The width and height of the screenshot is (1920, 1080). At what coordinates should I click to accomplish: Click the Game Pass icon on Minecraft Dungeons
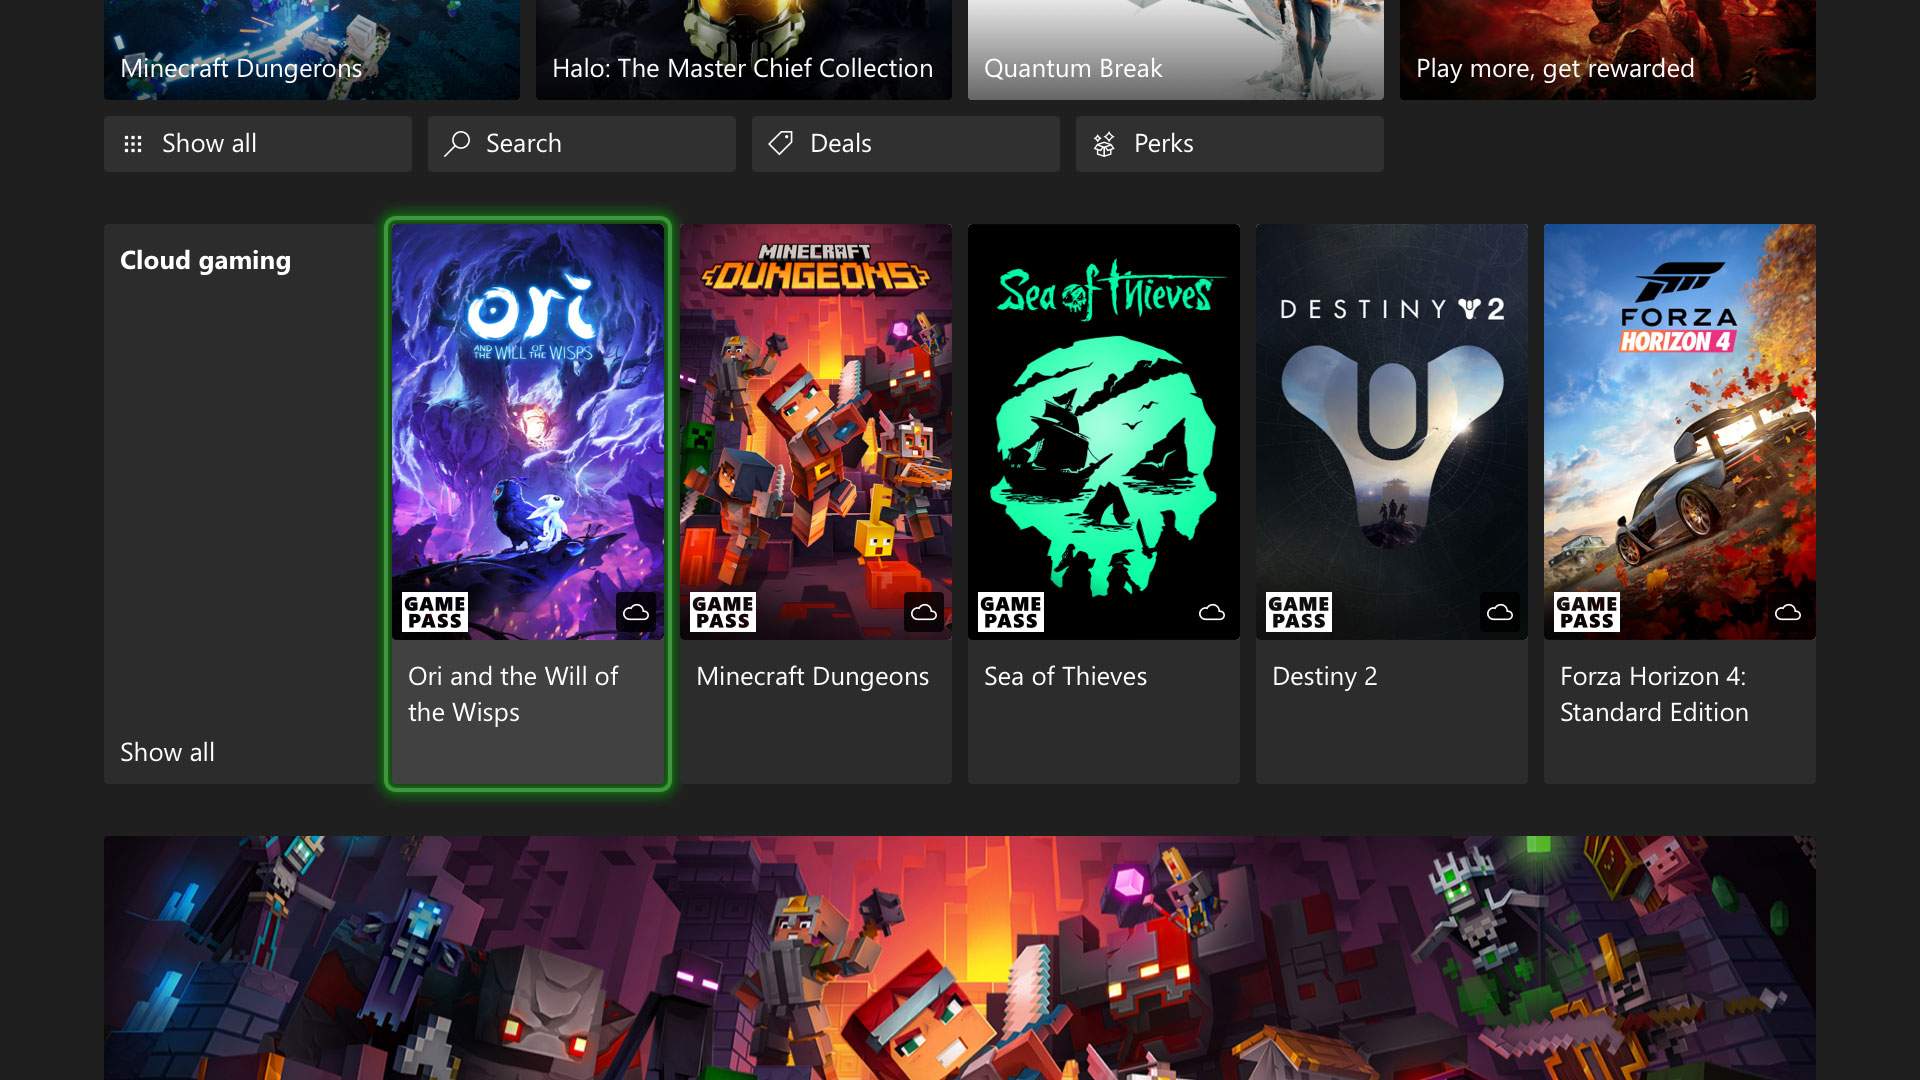click(x=721, y=611)
